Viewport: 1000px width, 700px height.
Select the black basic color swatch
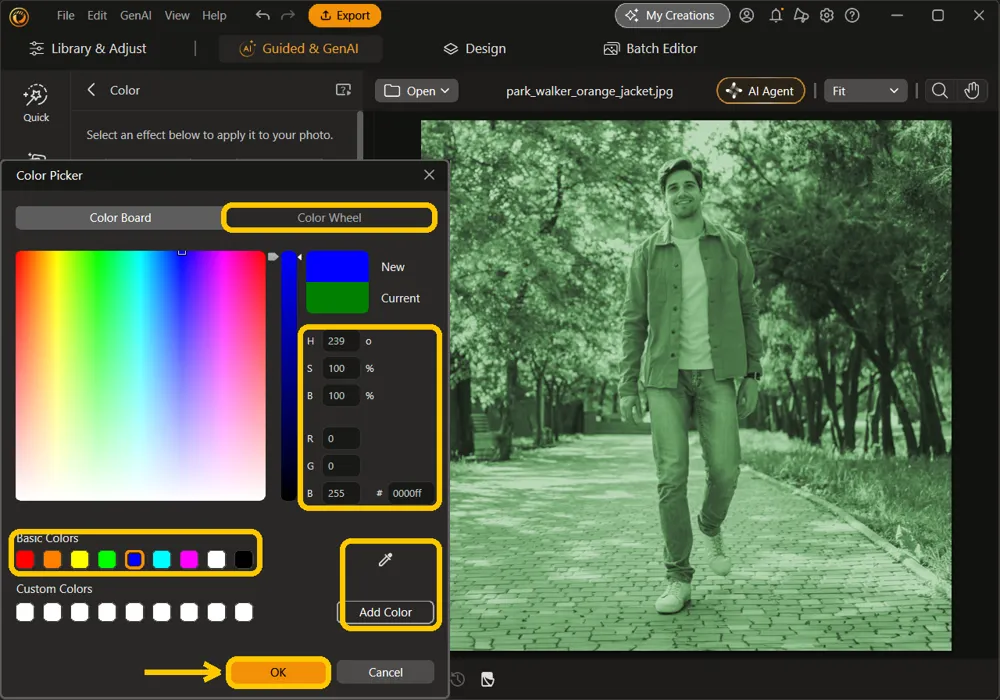244,559
